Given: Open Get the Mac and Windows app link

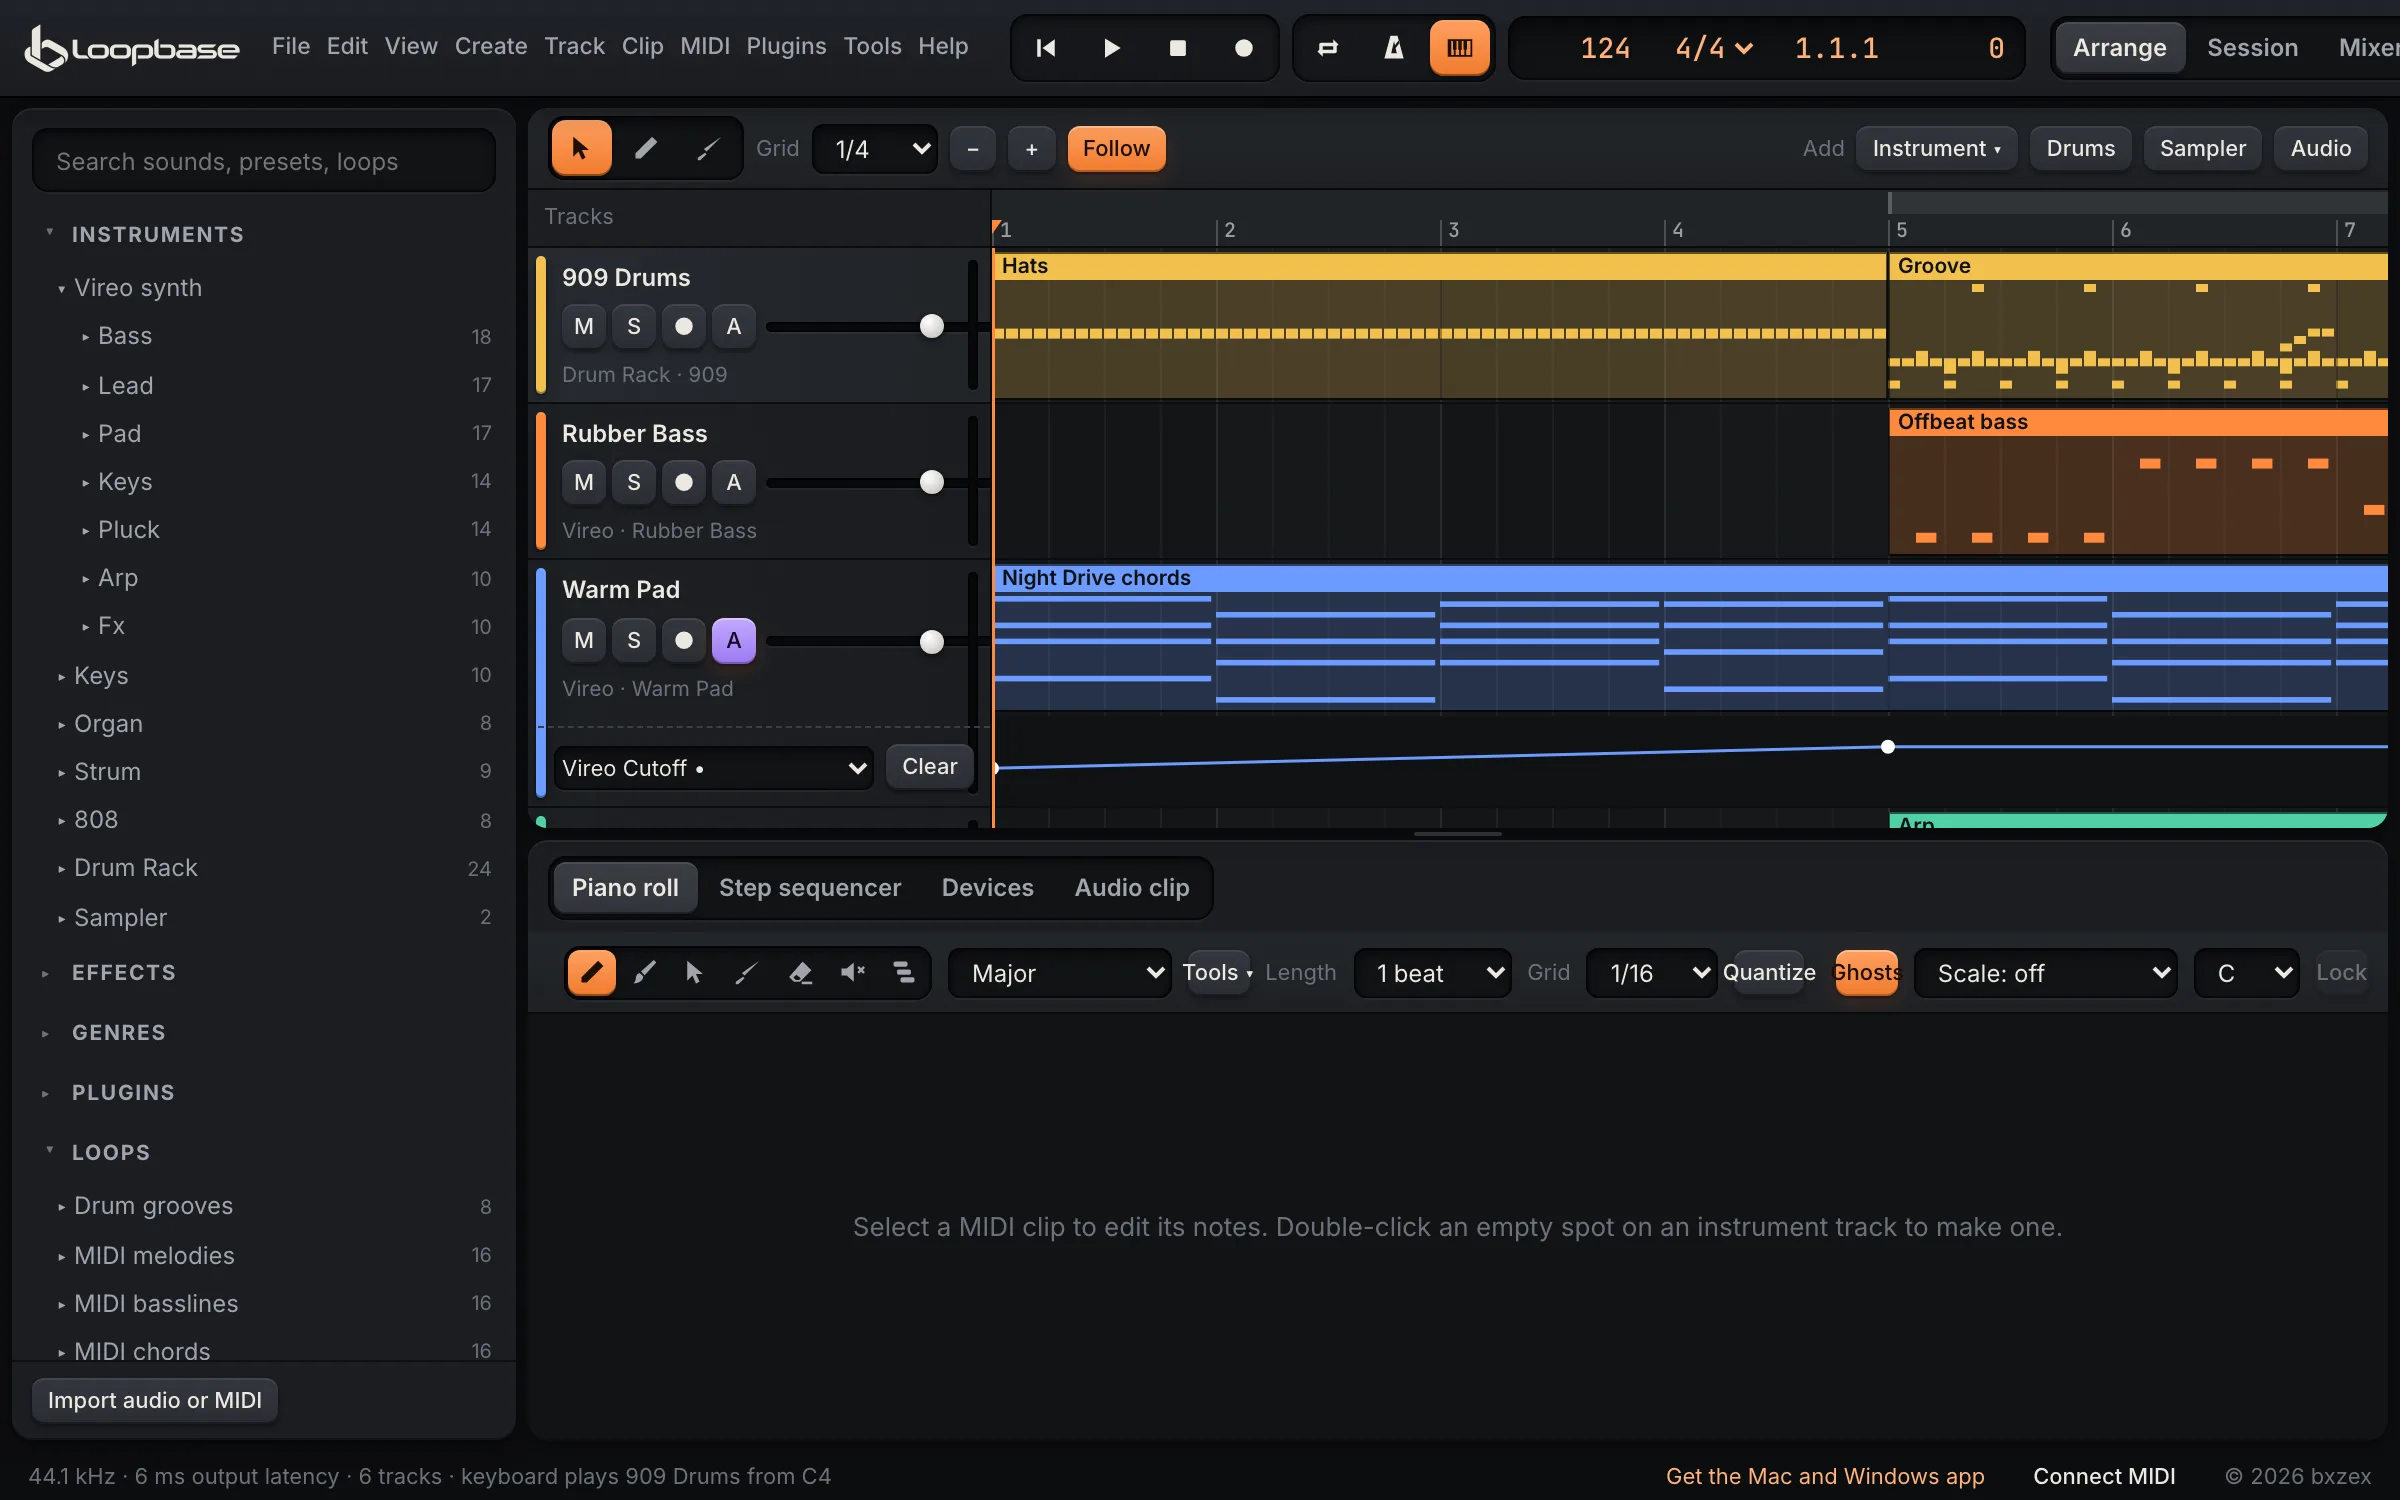Looking at the screenshot, I should click(1825, 1476).
